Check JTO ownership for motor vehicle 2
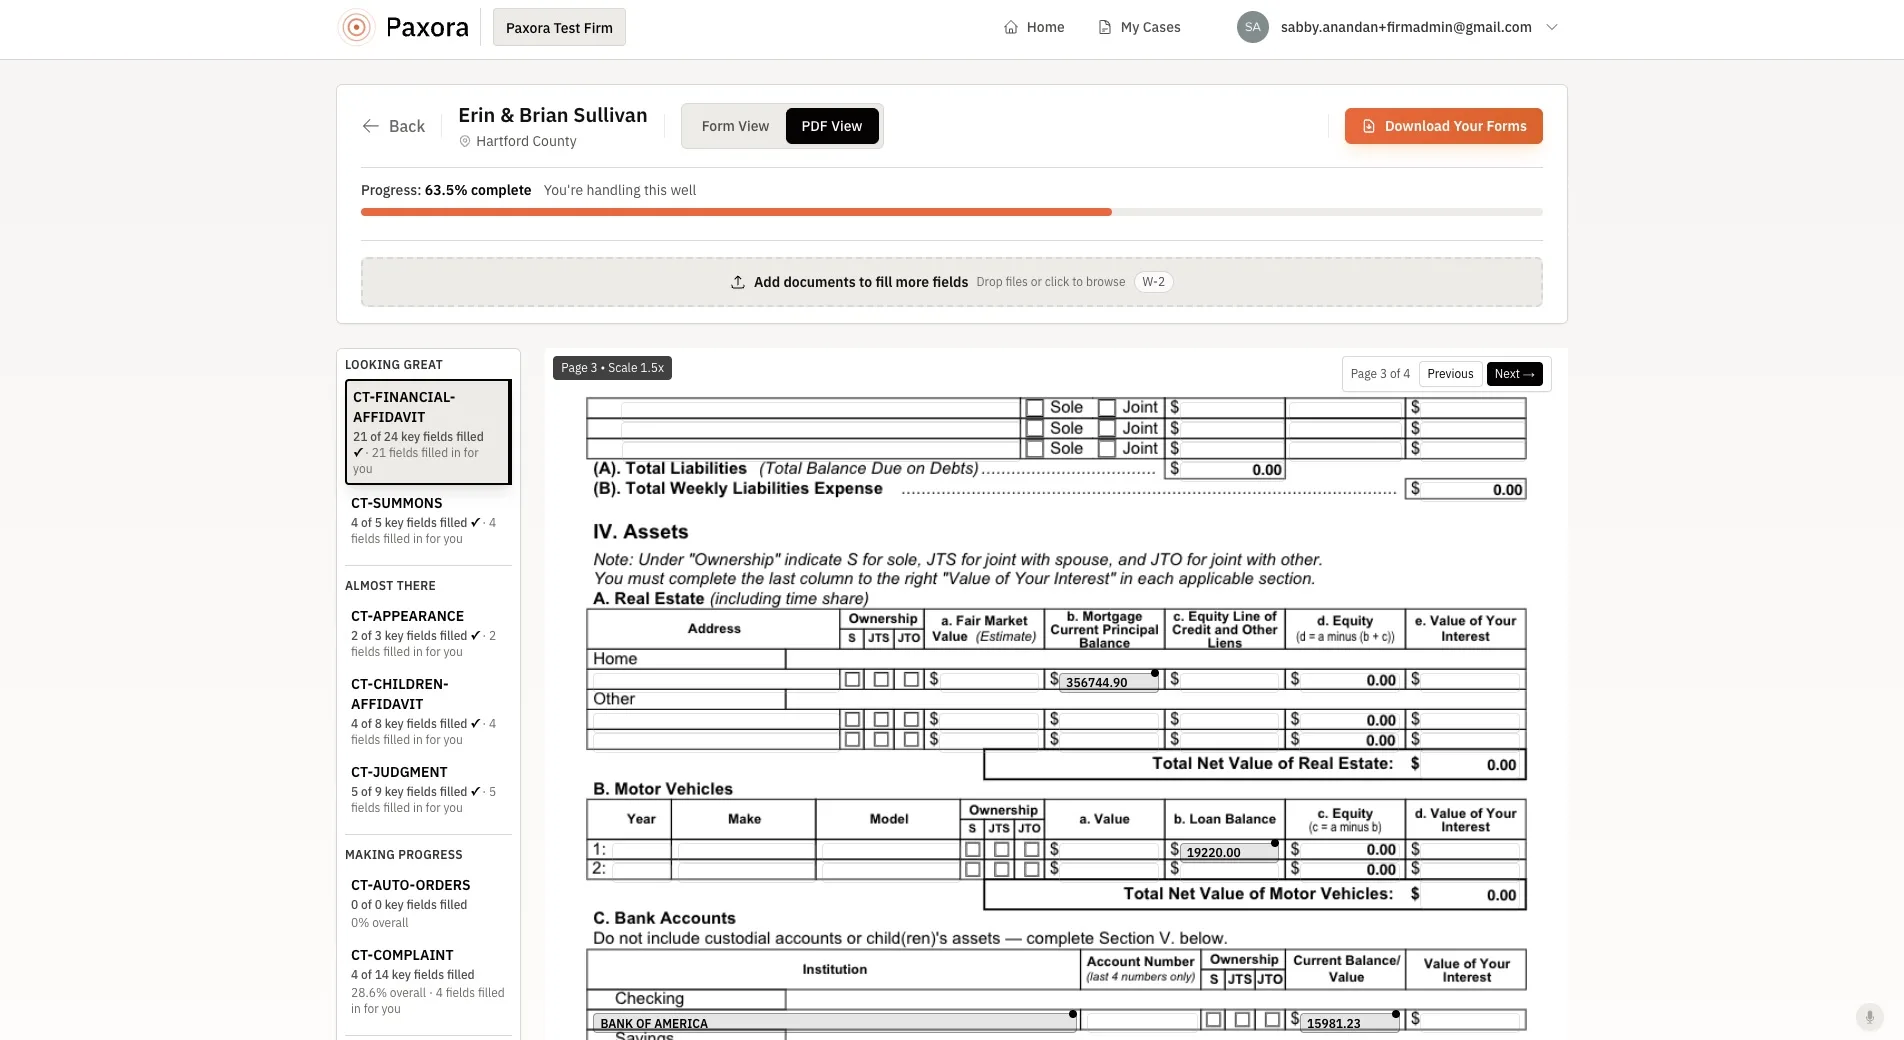 [x=1031, y=869]
